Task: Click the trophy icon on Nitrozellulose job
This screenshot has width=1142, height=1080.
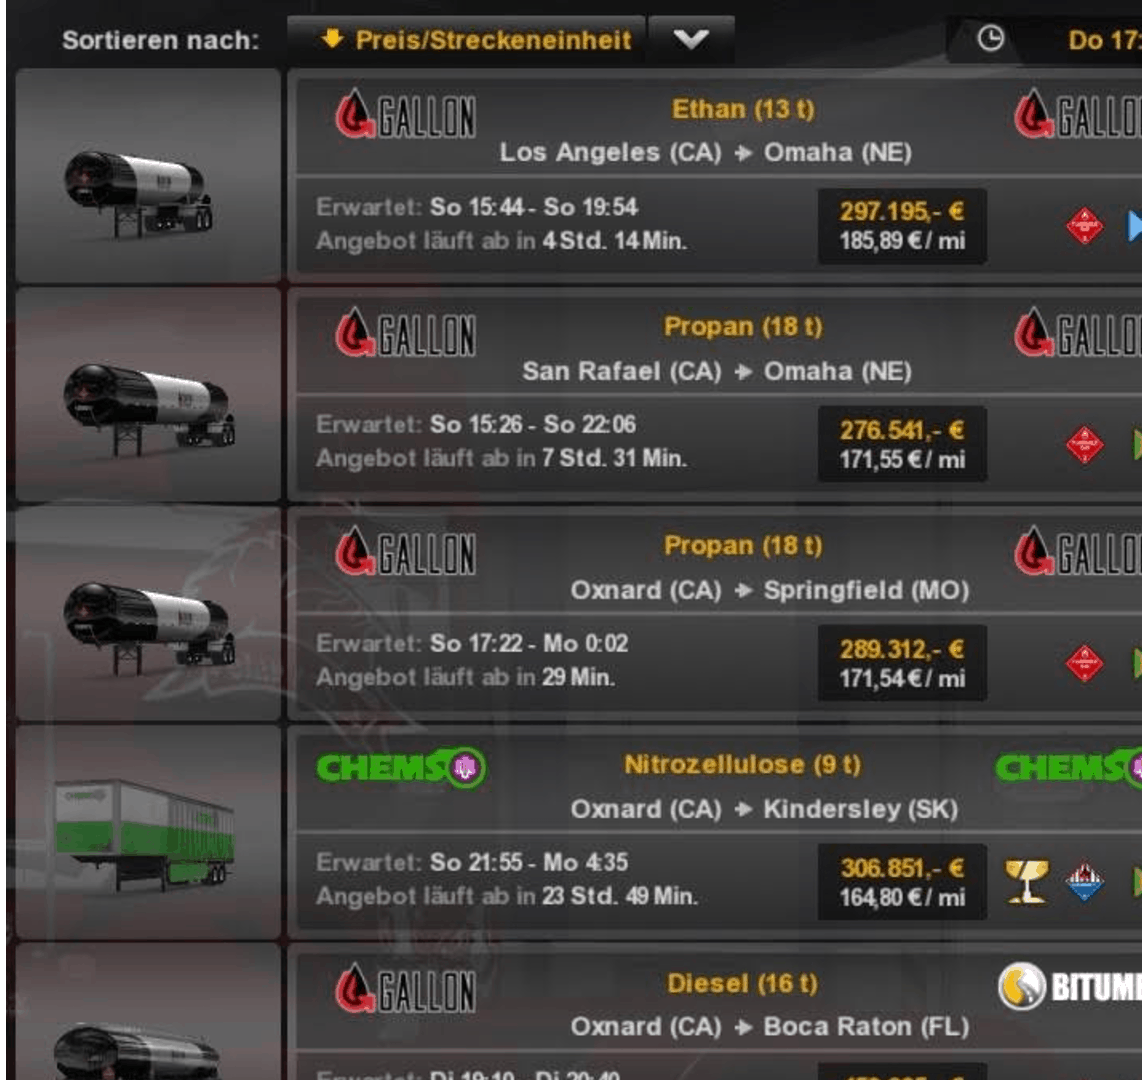Action: pyautogui.click(x=1027, y=881)
